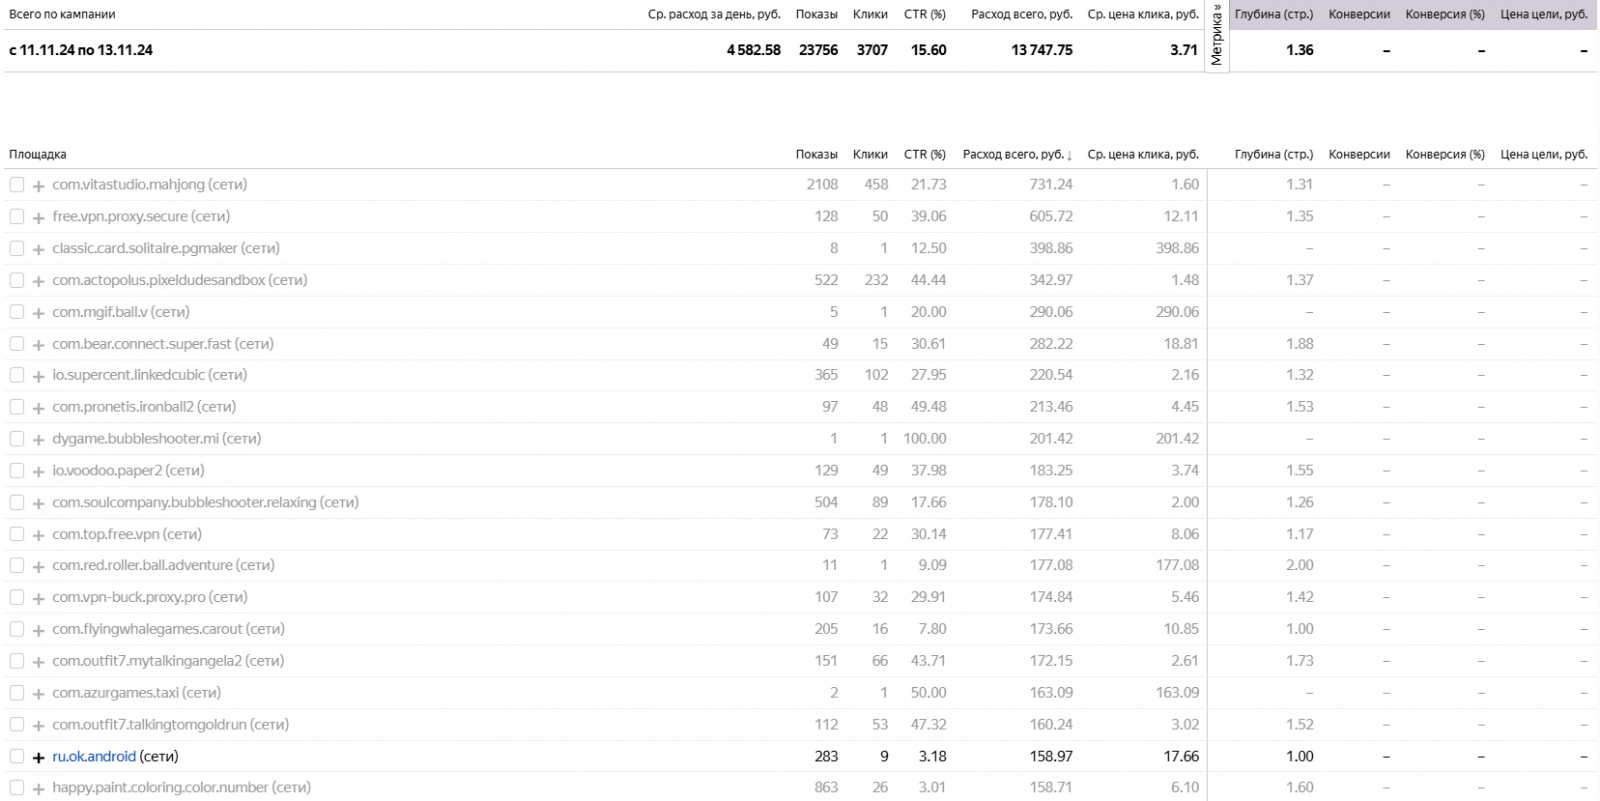Image resolution: width=1600 pixels, height=801 pixels.
Task: Click the daily spend value 4 582.58
Action: (x=754, y=50)
